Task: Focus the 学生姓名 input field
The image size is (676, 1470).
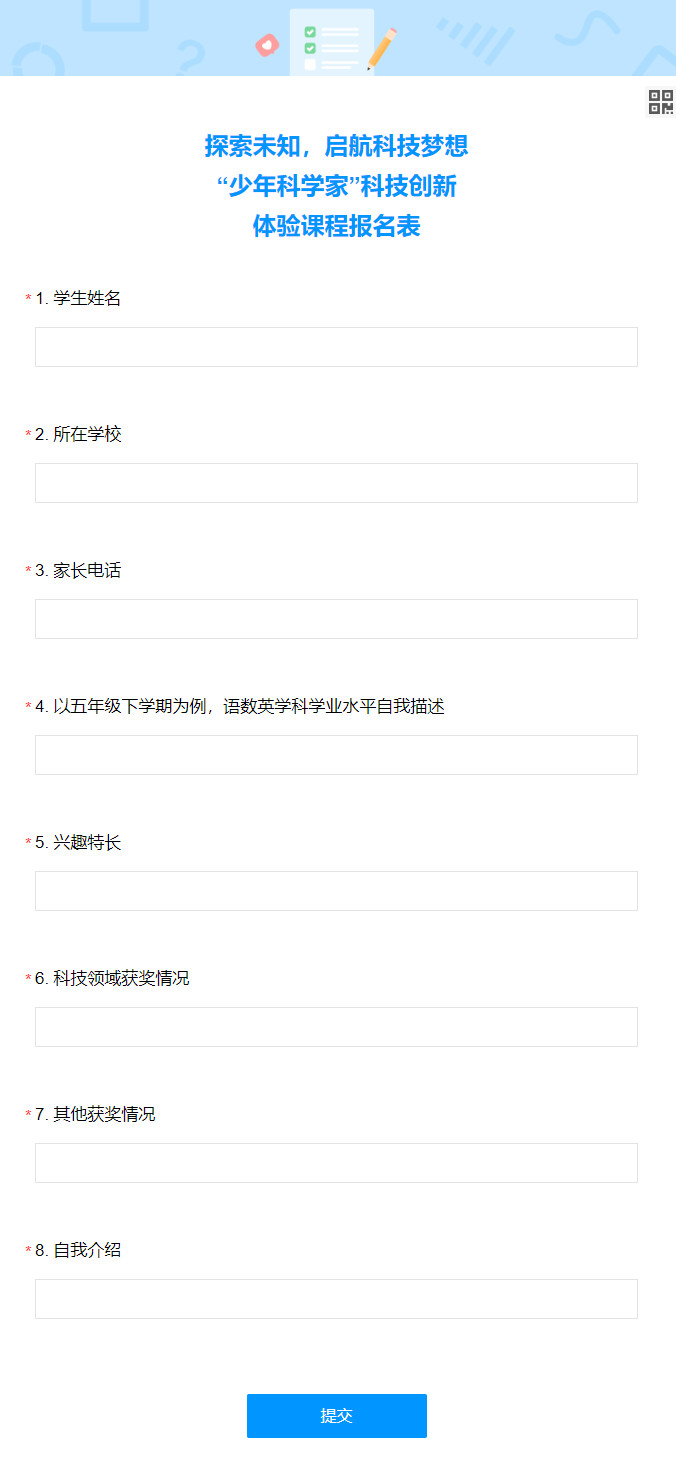Action: click(x=336, y=347)
